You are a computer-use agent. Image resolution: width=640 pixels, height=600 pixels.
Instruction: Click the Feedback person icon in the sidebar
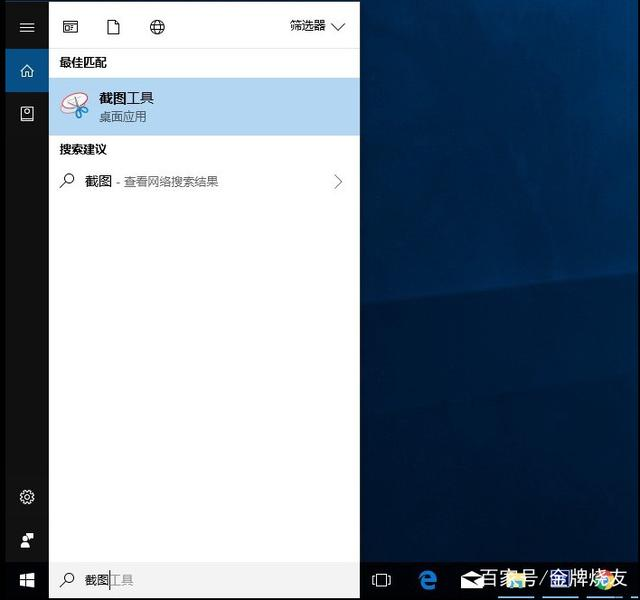tap(27, 540)
